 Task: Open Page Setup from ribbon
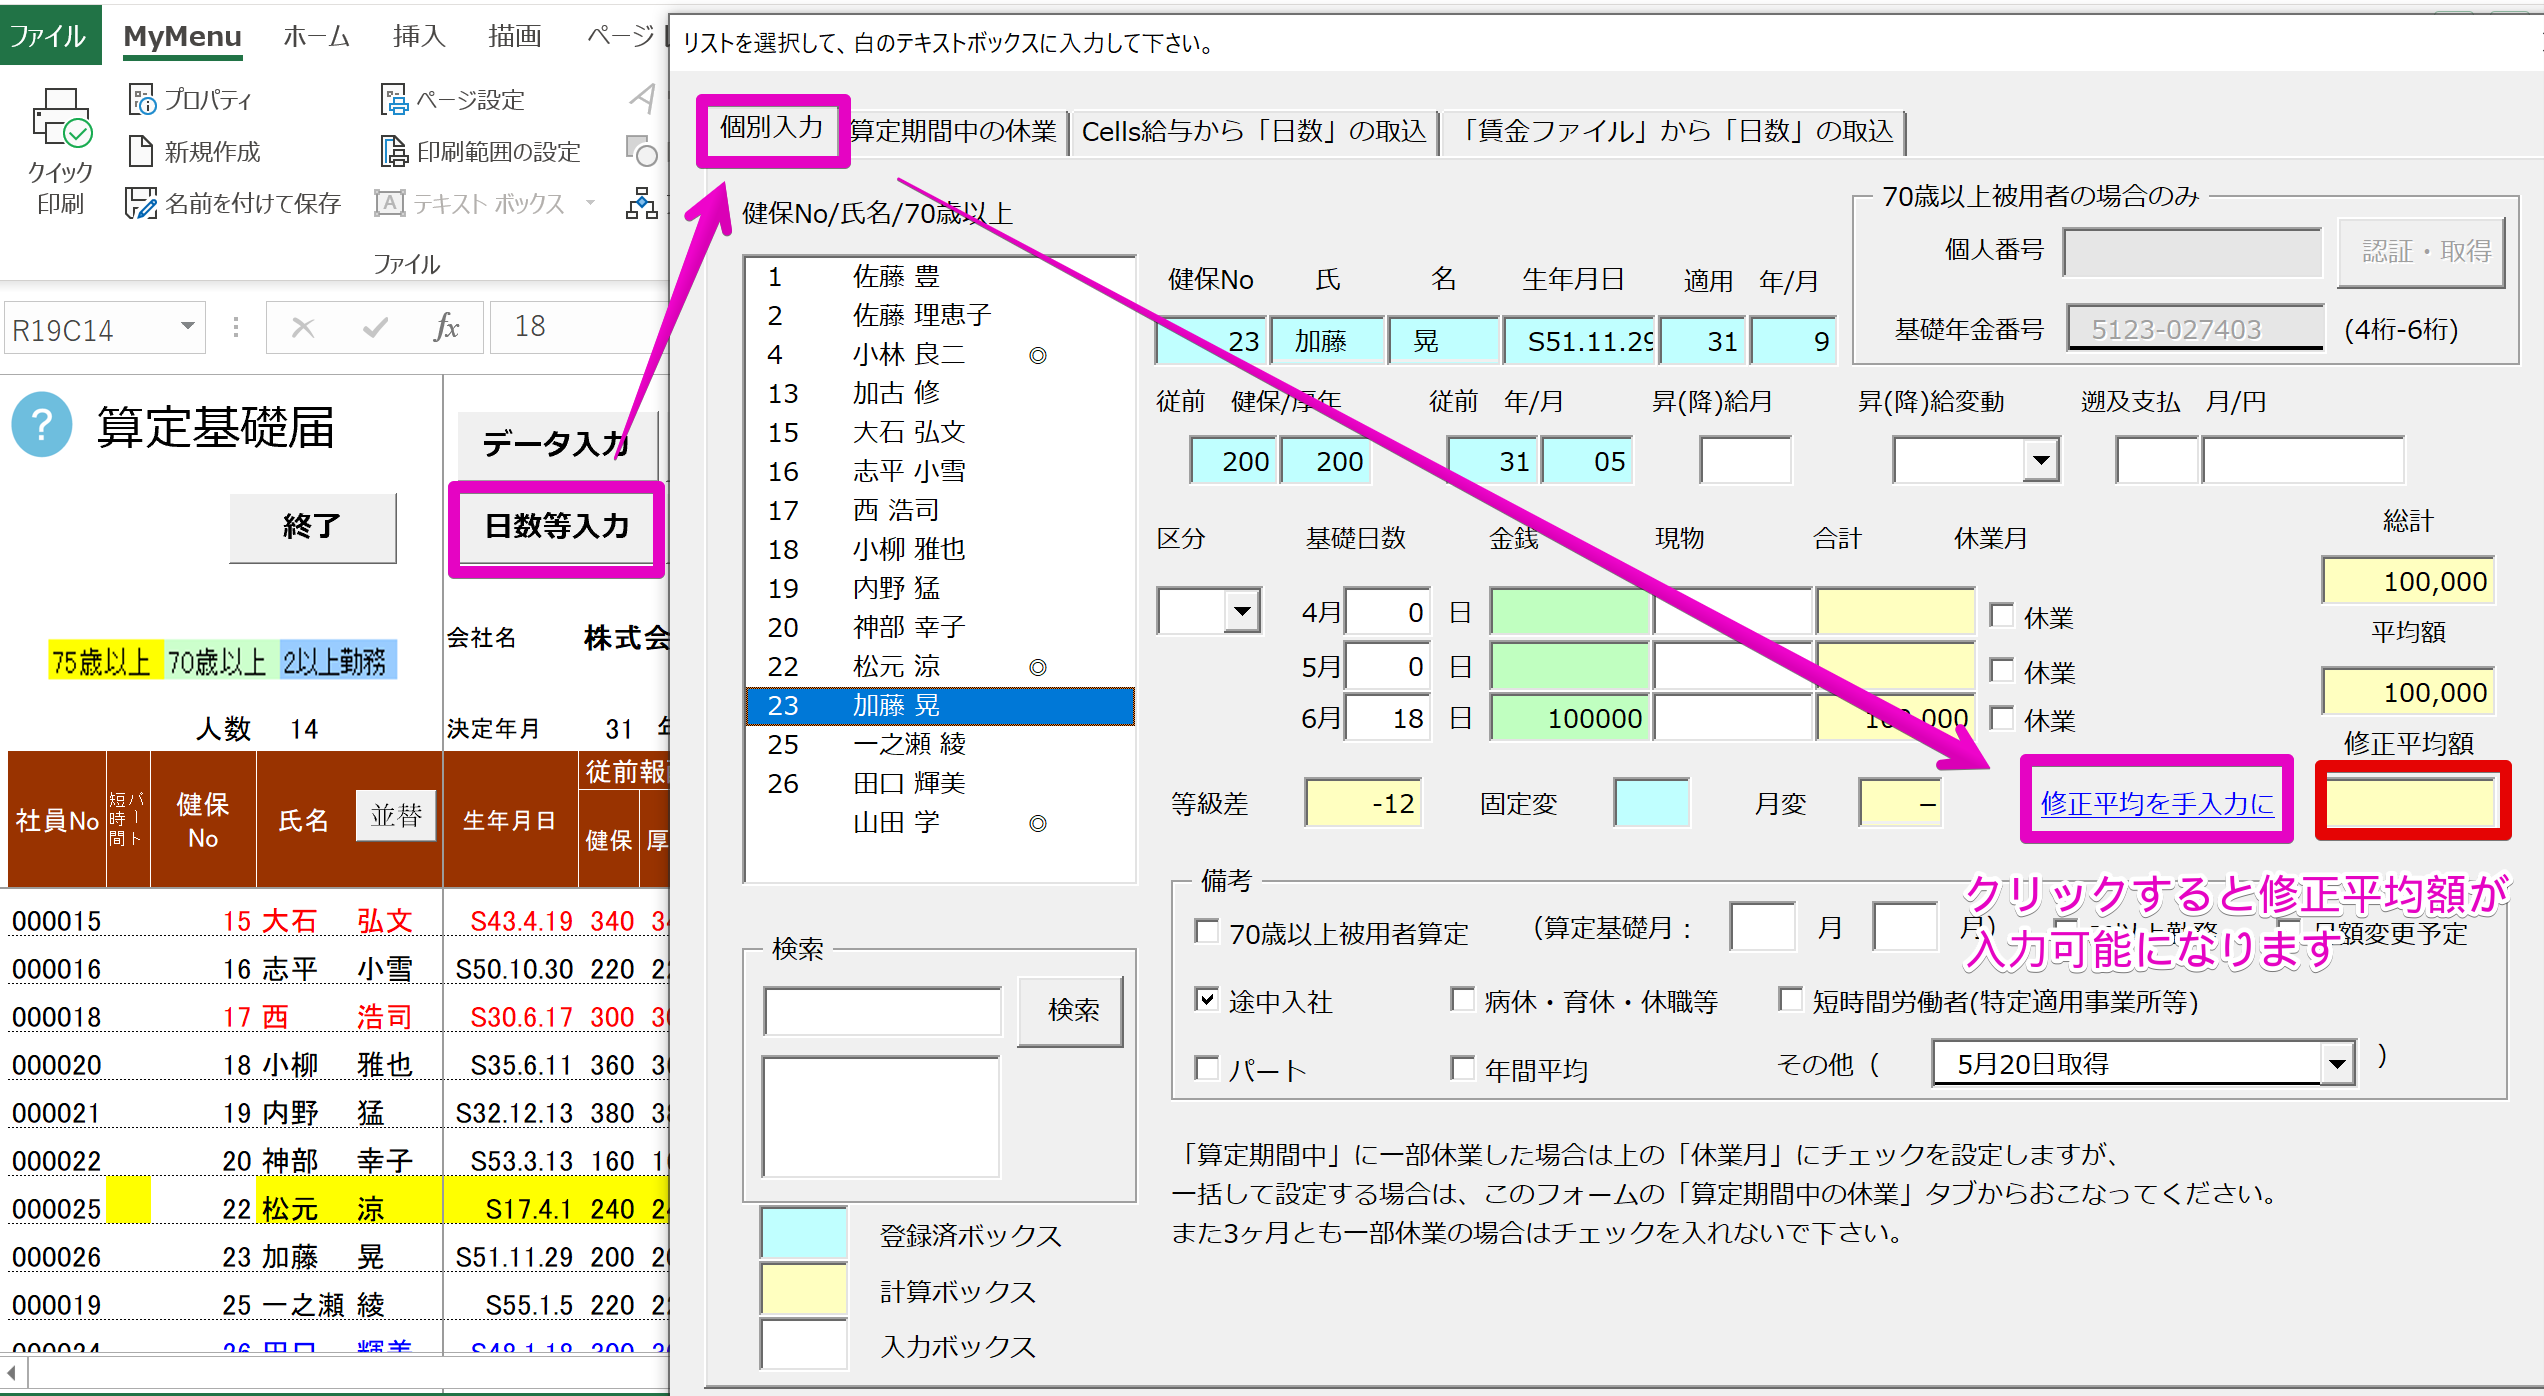click(x=452, y=99)
